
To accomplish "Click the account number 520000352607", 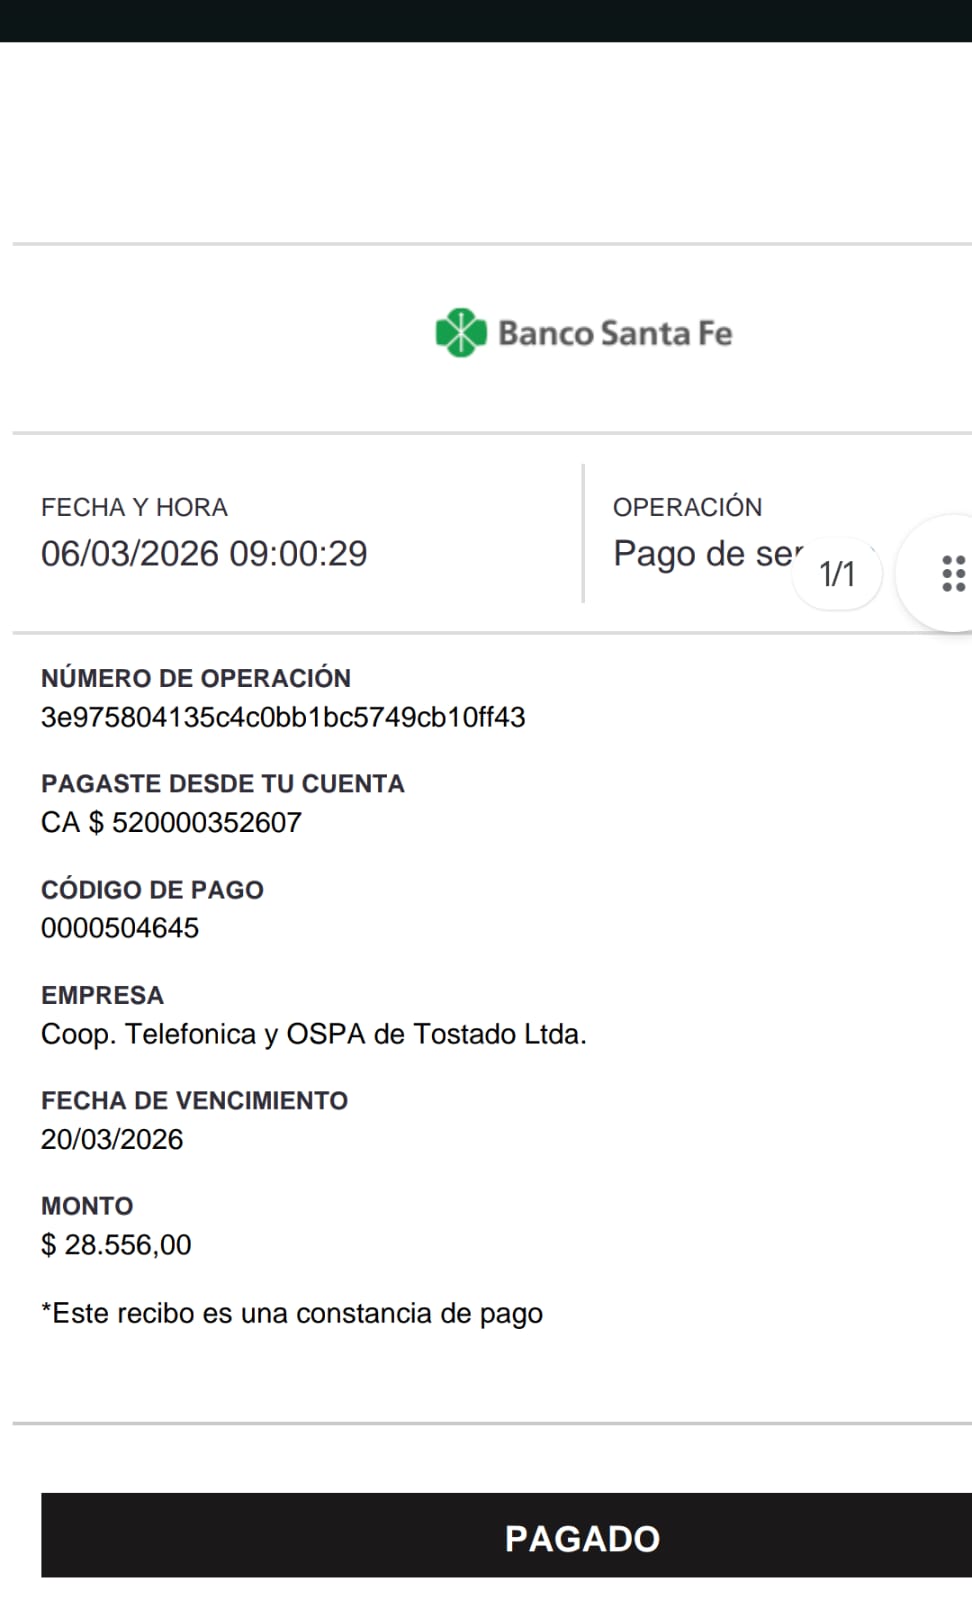I will pos(206,822).
